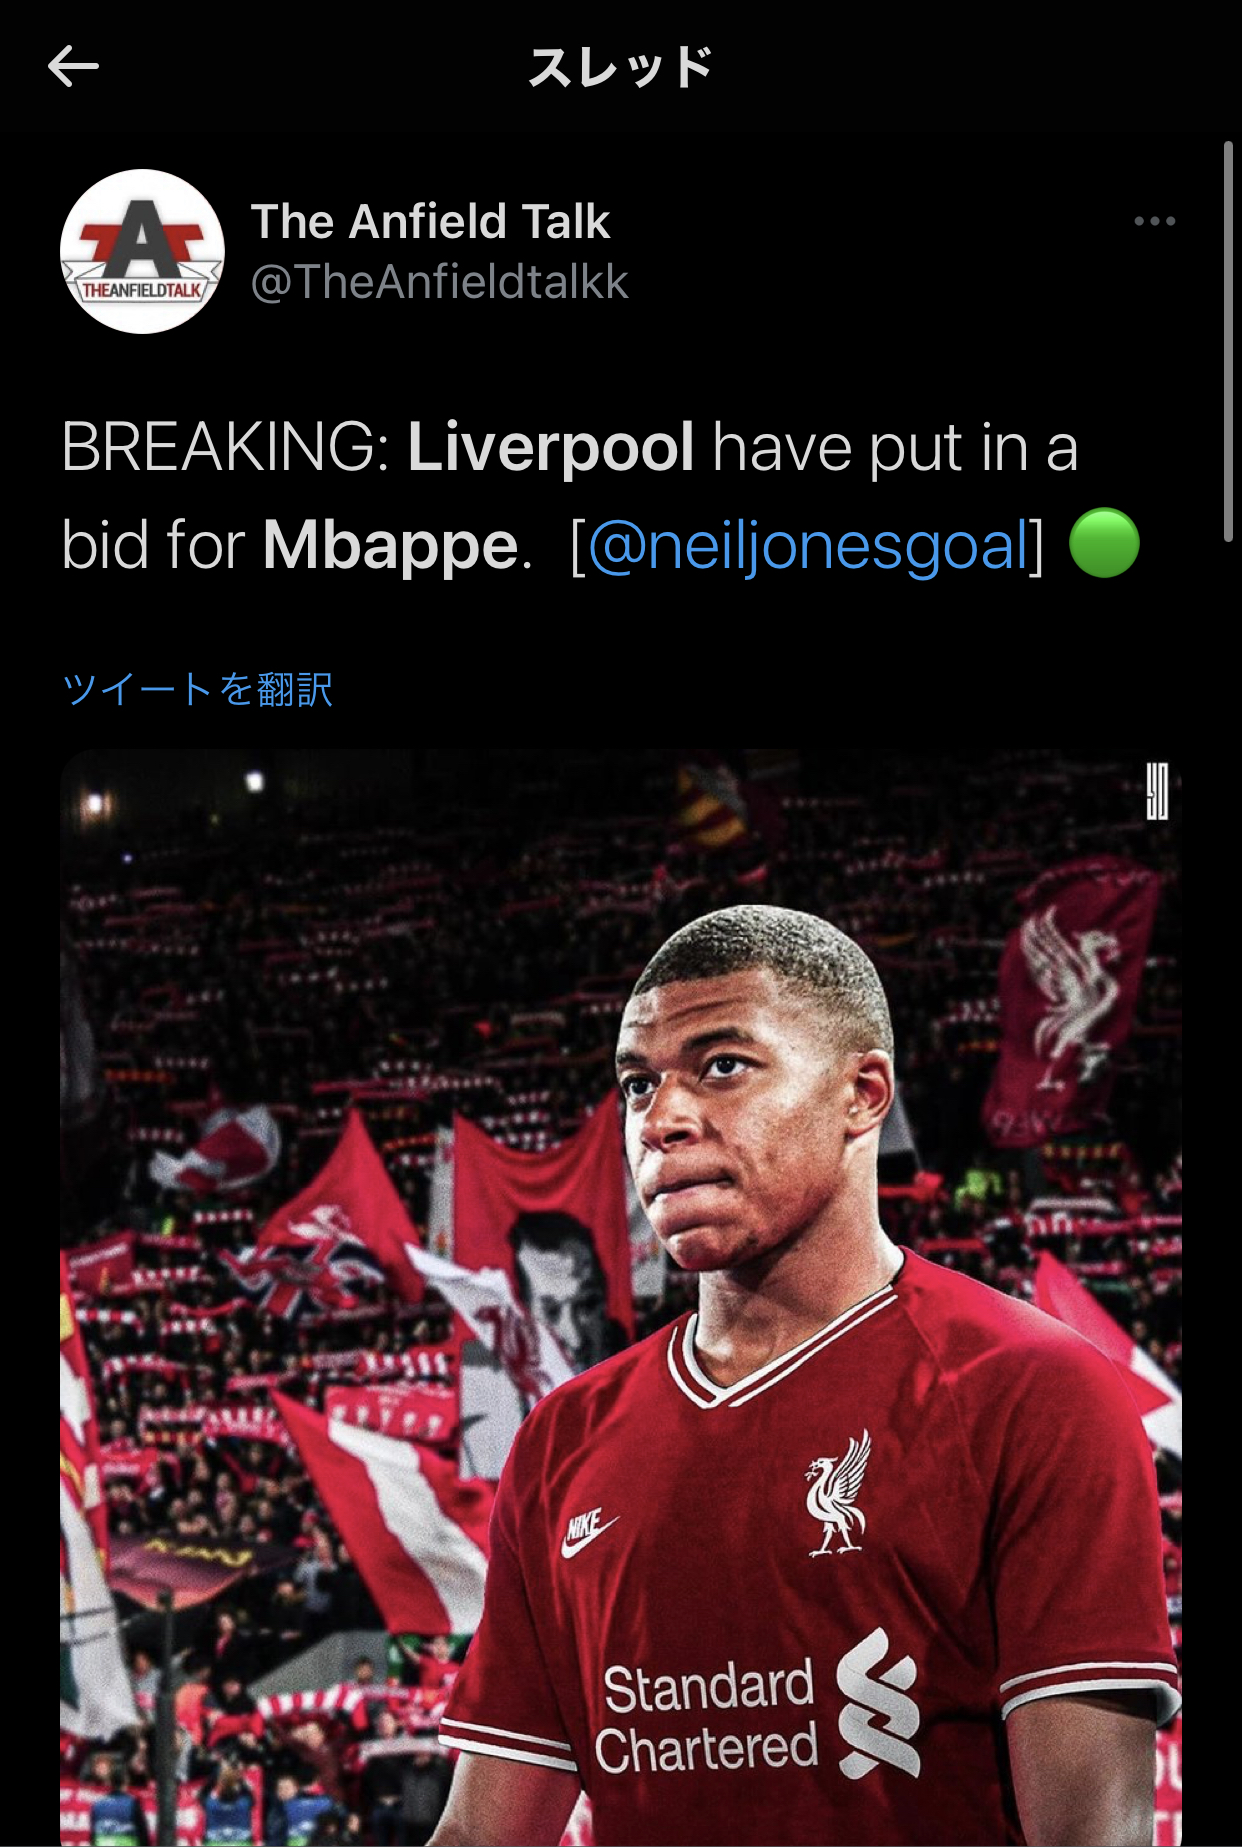Click the vertical scrollbar thumb

point(1229,342)
